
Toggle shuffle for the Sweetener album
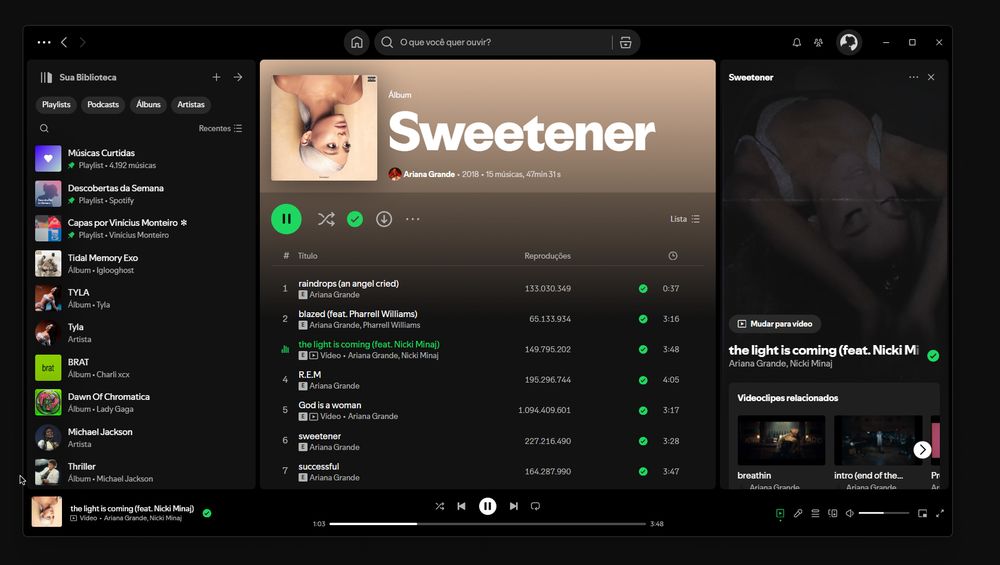point(326,219)
